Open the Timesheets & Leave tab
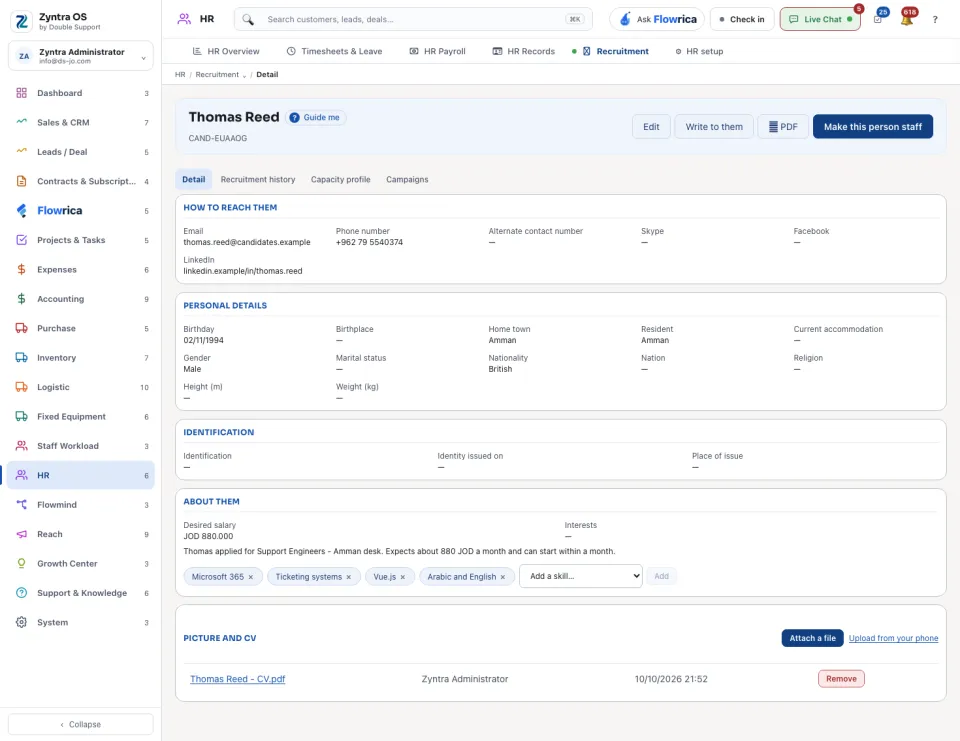The image size is (960, 741). [334, 51]
